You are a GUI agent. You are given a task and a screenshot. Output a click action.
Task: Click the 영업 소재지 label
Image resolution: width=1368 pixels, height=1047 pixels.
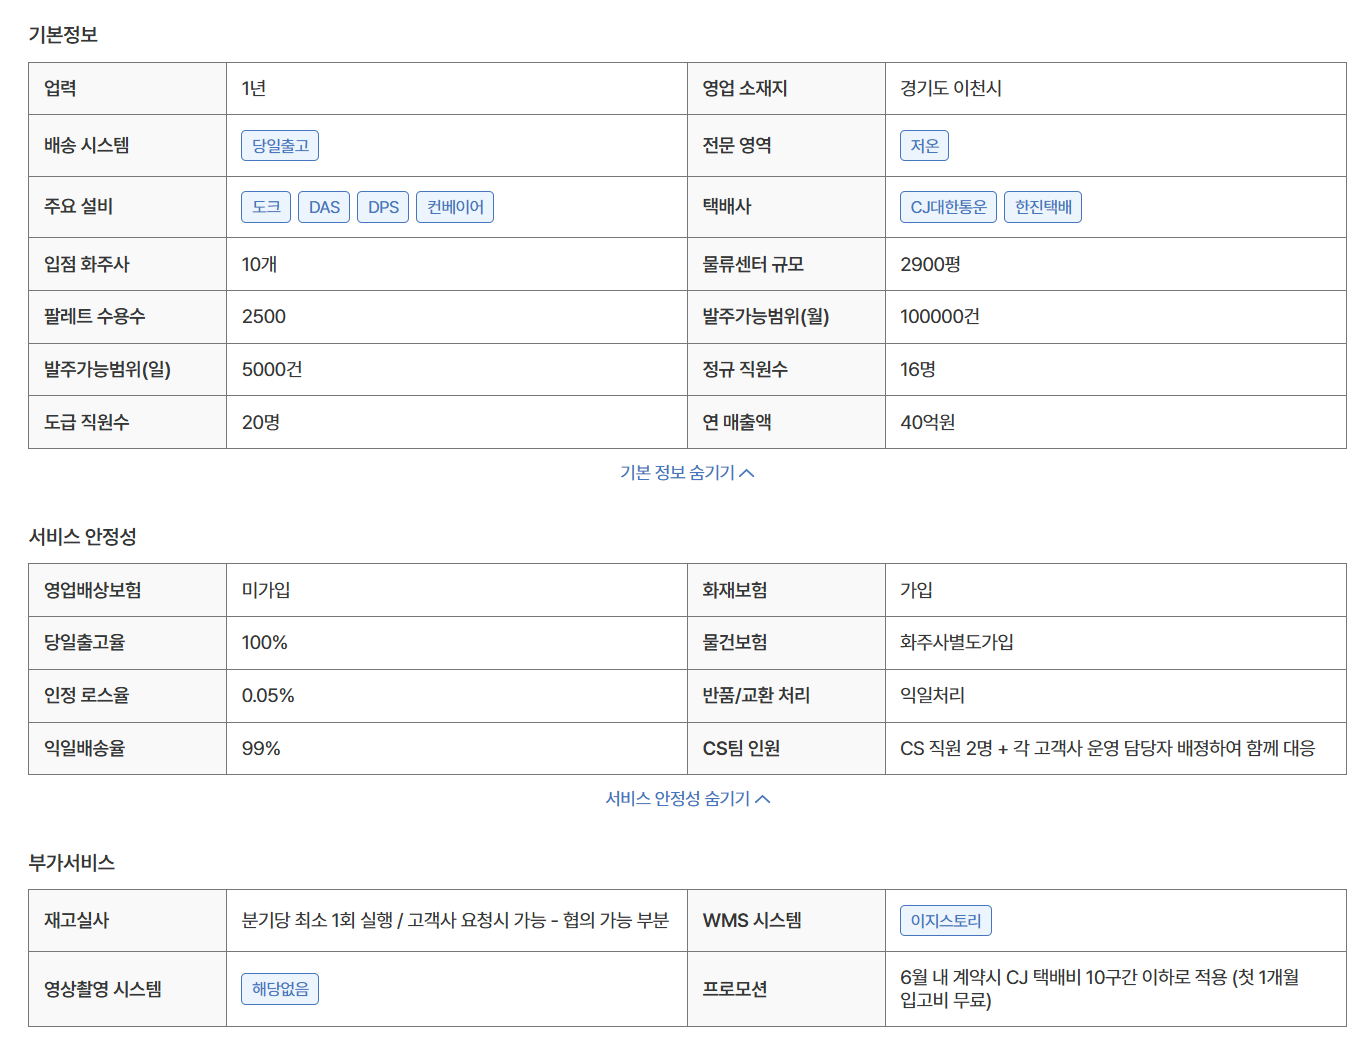[745, 89]
